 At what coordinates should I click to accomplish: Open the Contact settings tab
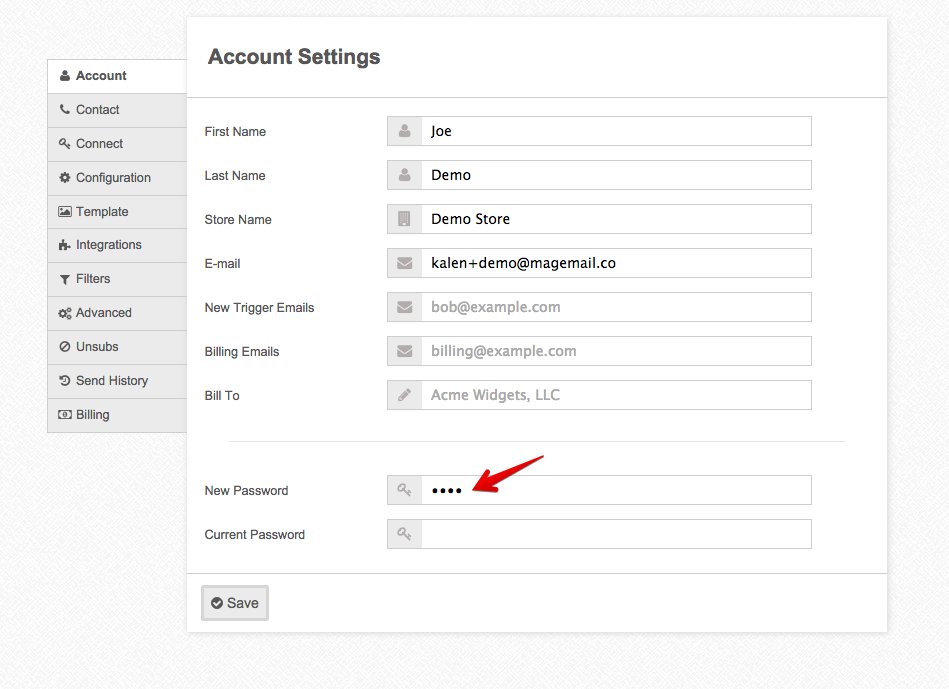coord(98,110)
